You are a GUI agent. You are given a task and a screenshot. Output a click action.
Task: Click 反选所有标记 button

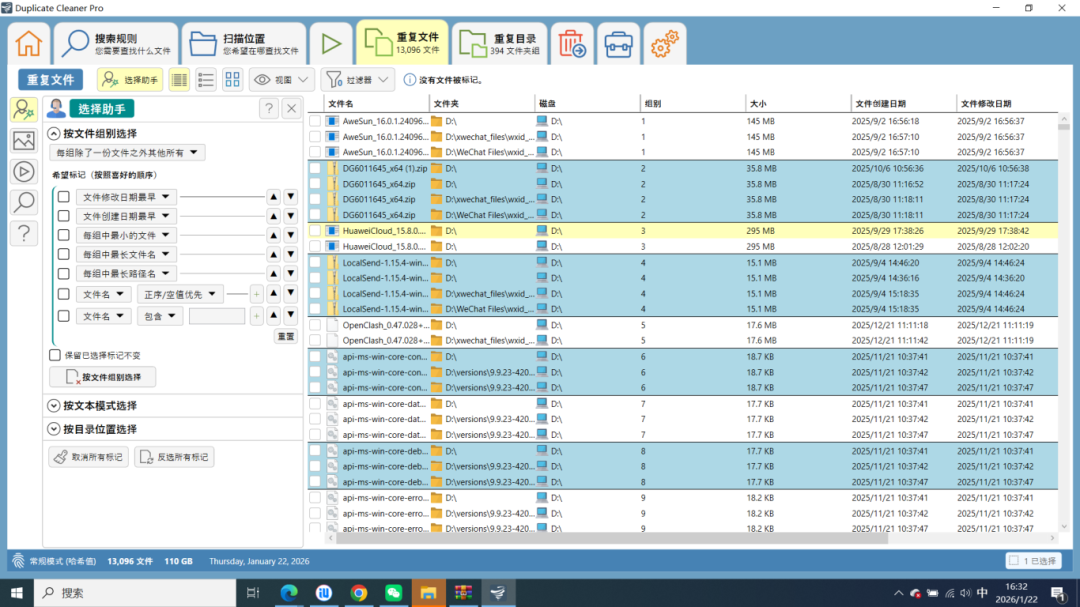174,457
